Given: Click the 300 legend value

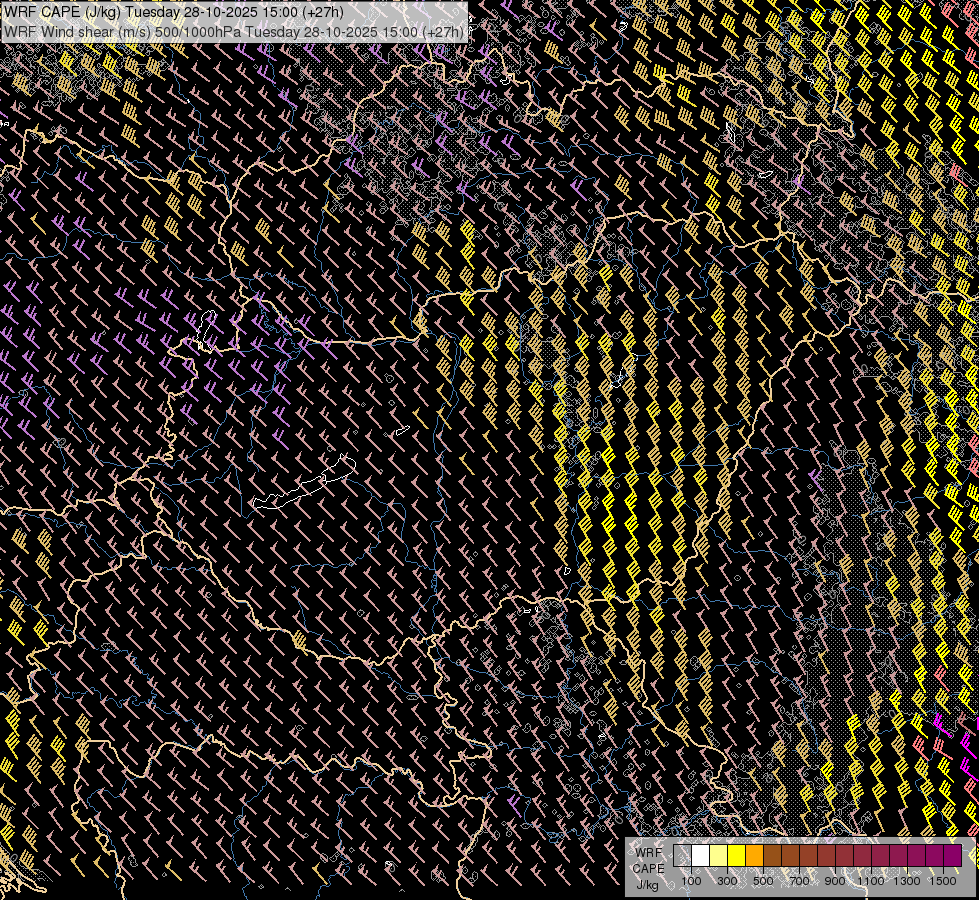Looking at the screenshot, I should click(727, 881).
